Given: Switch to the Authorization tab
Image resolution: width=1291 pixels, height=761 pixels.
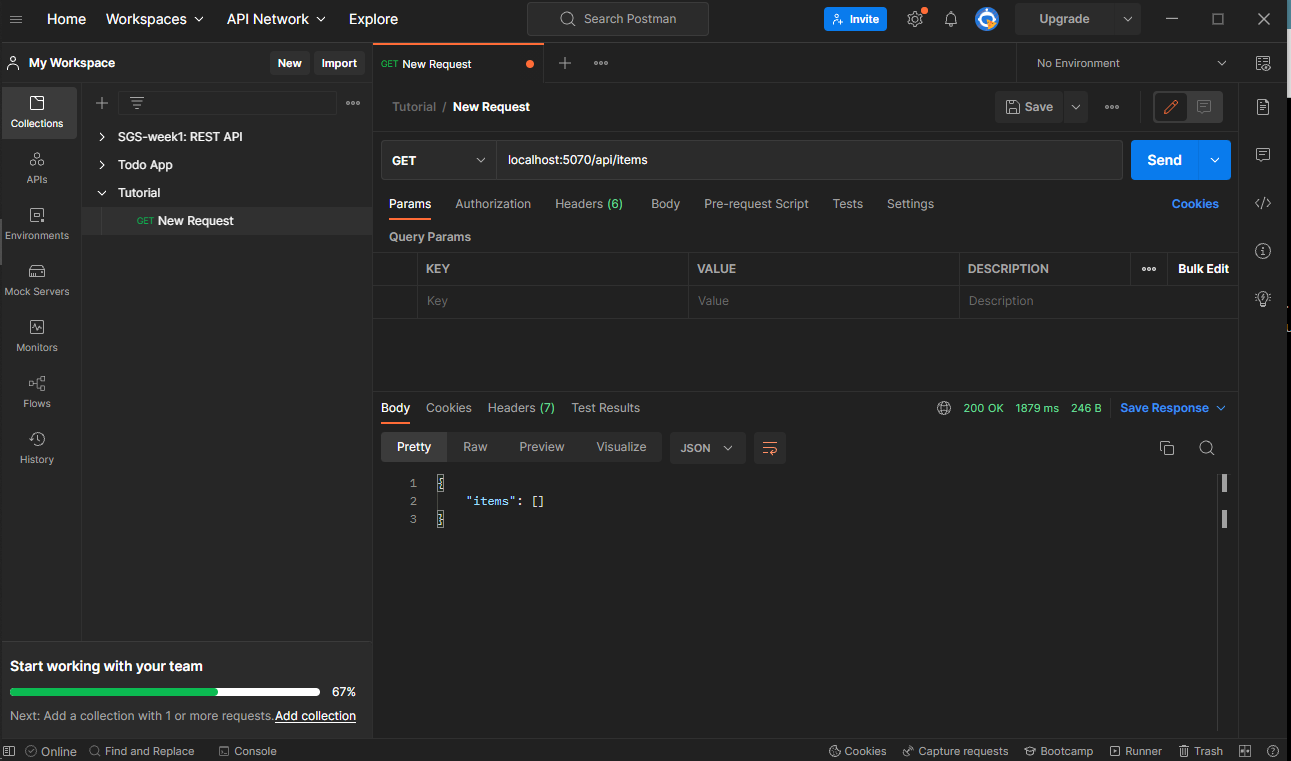Looking at the screenshot, I should click(x=493, y=204).
